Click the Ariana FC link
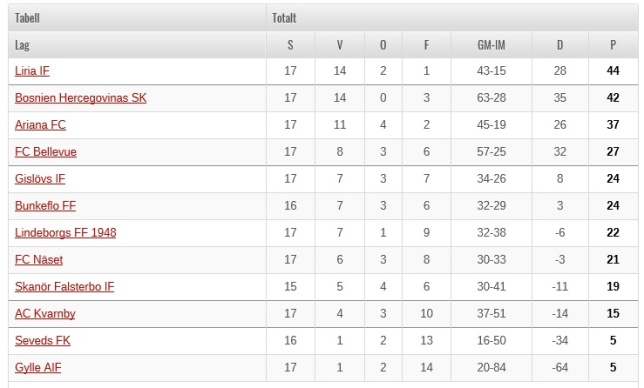 [40, 125]
